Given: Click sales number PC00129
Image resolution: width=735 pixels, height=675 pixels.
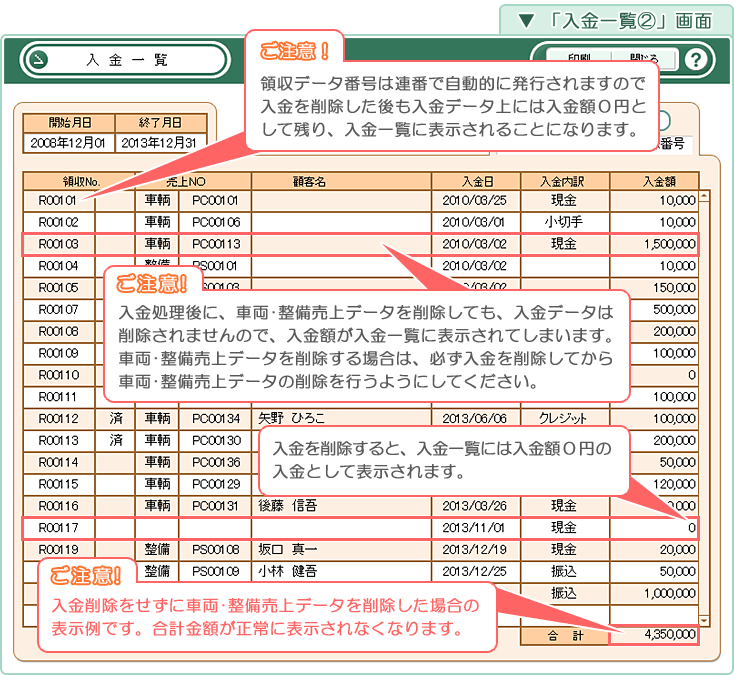Looking at the screenshot, I should tap(216, 484).
